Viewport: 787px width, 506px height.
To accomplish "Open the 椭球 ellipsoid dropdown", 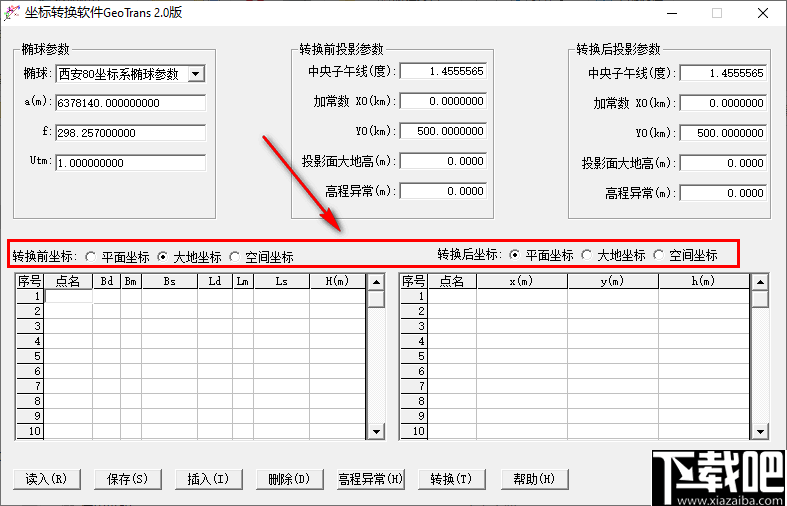I will [196, 74].
